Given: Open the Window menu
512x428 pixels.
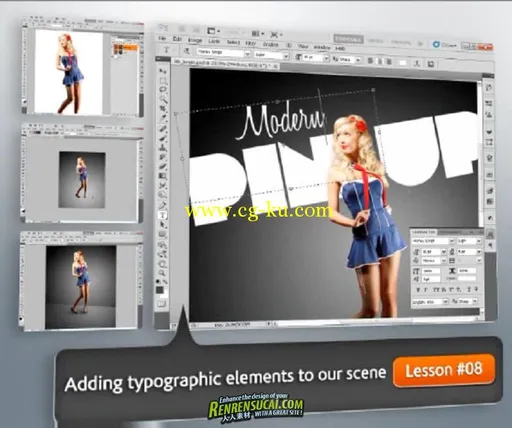Looking at the screenshot, I should [x=322, y=47].
